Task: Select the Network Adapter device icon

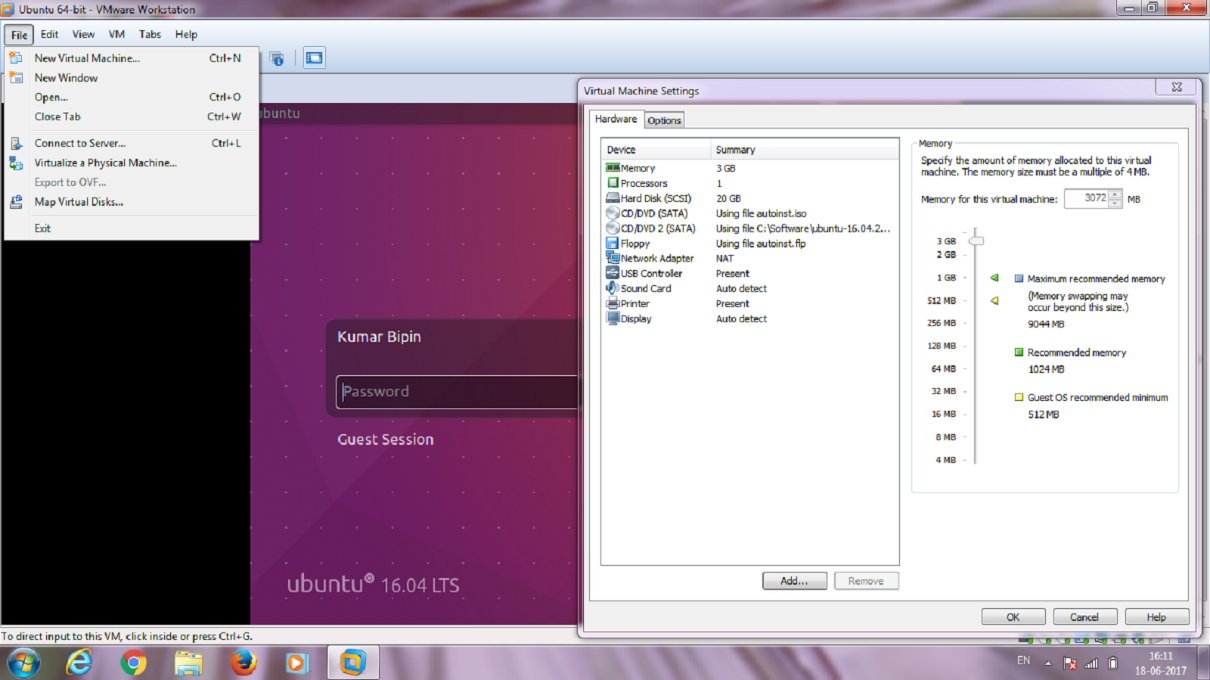Action: click(612, 258)
